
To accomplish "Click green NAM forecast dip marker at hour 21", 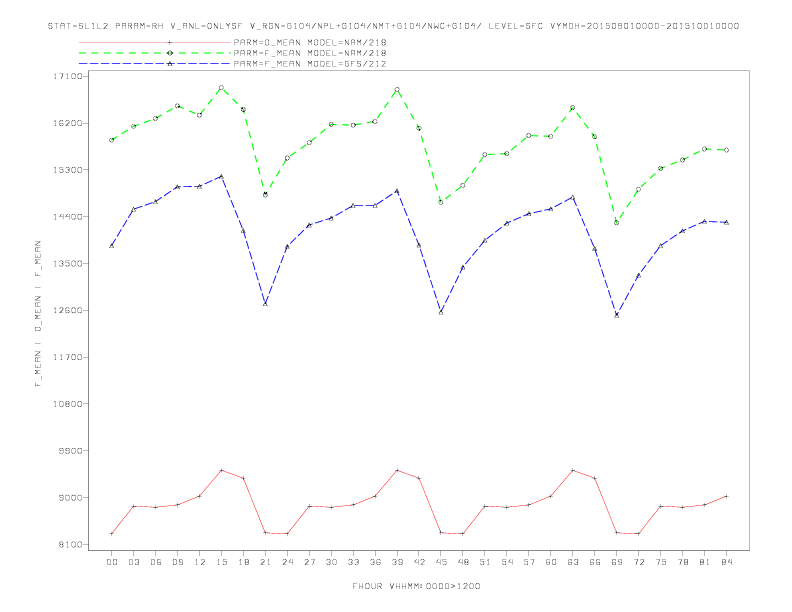I will 265,195.
